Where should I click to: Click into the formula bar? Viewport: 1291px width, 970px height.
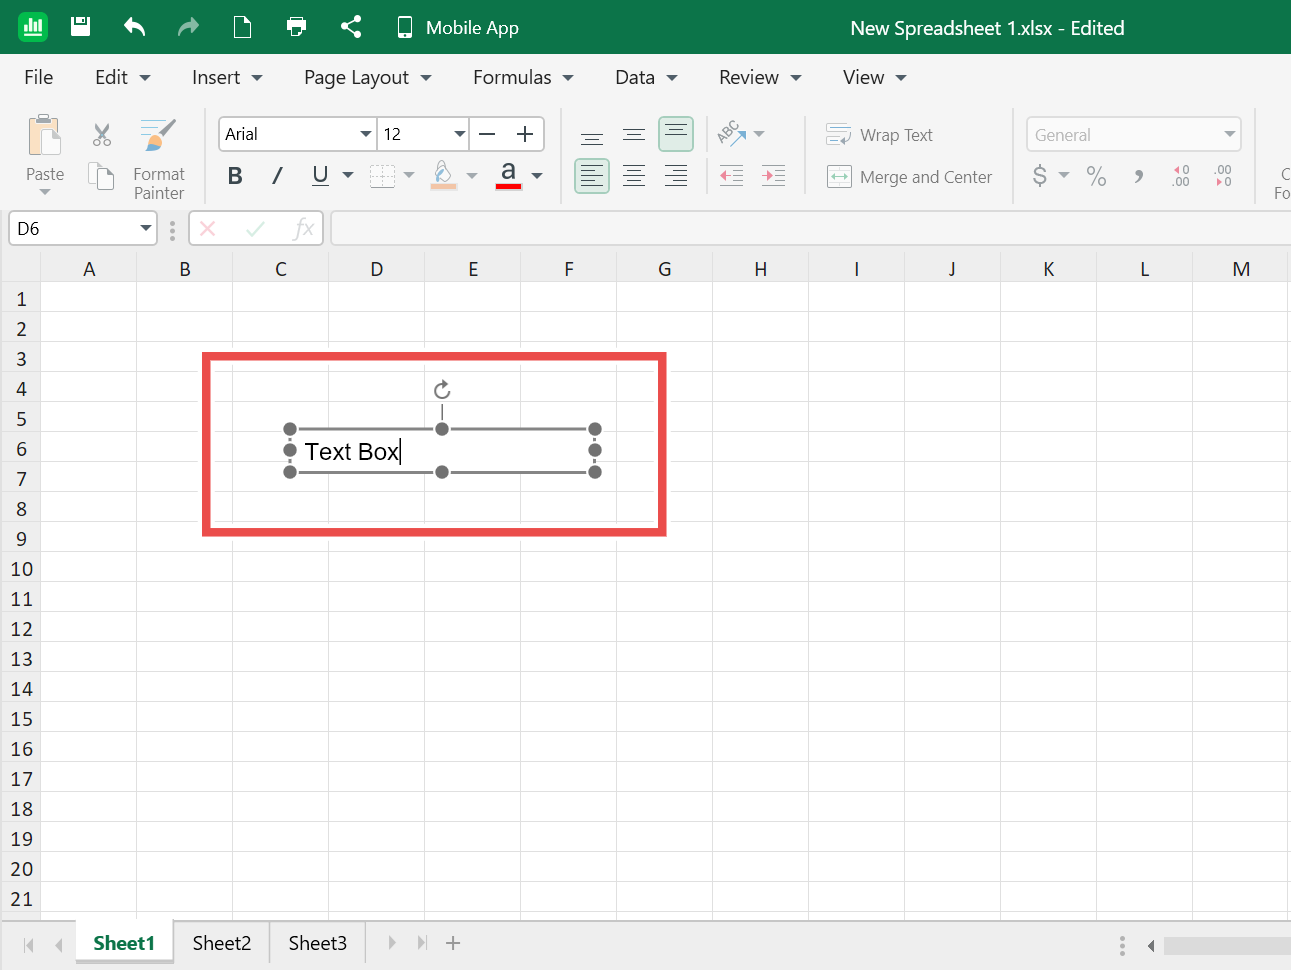point(810,229)
